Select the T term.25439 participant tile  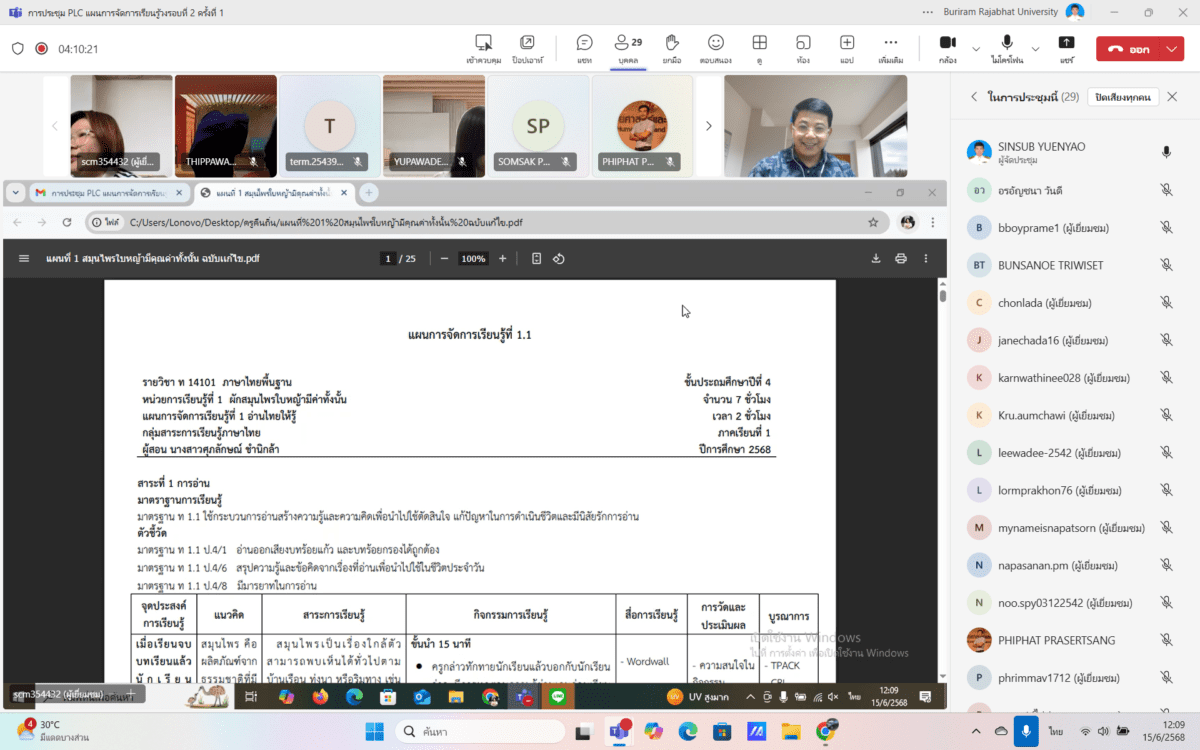(329, 126)
